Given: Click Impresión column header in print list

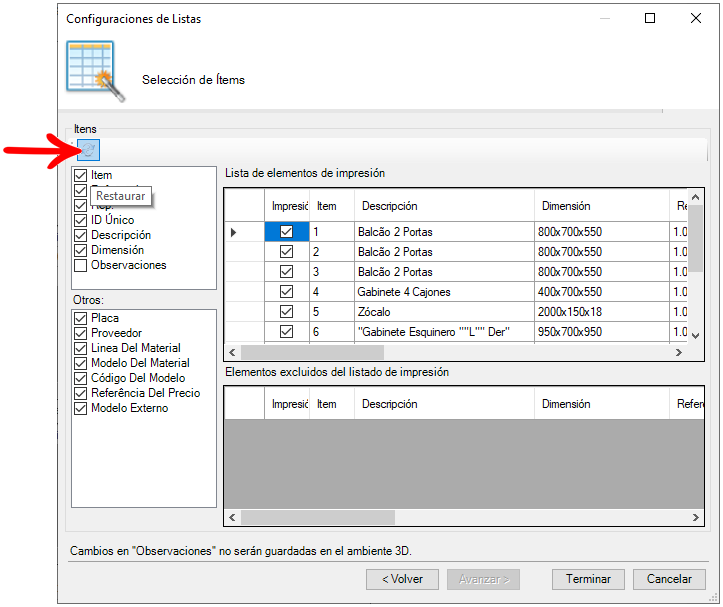Looking at the screenshot, I should tap(287, 206).
